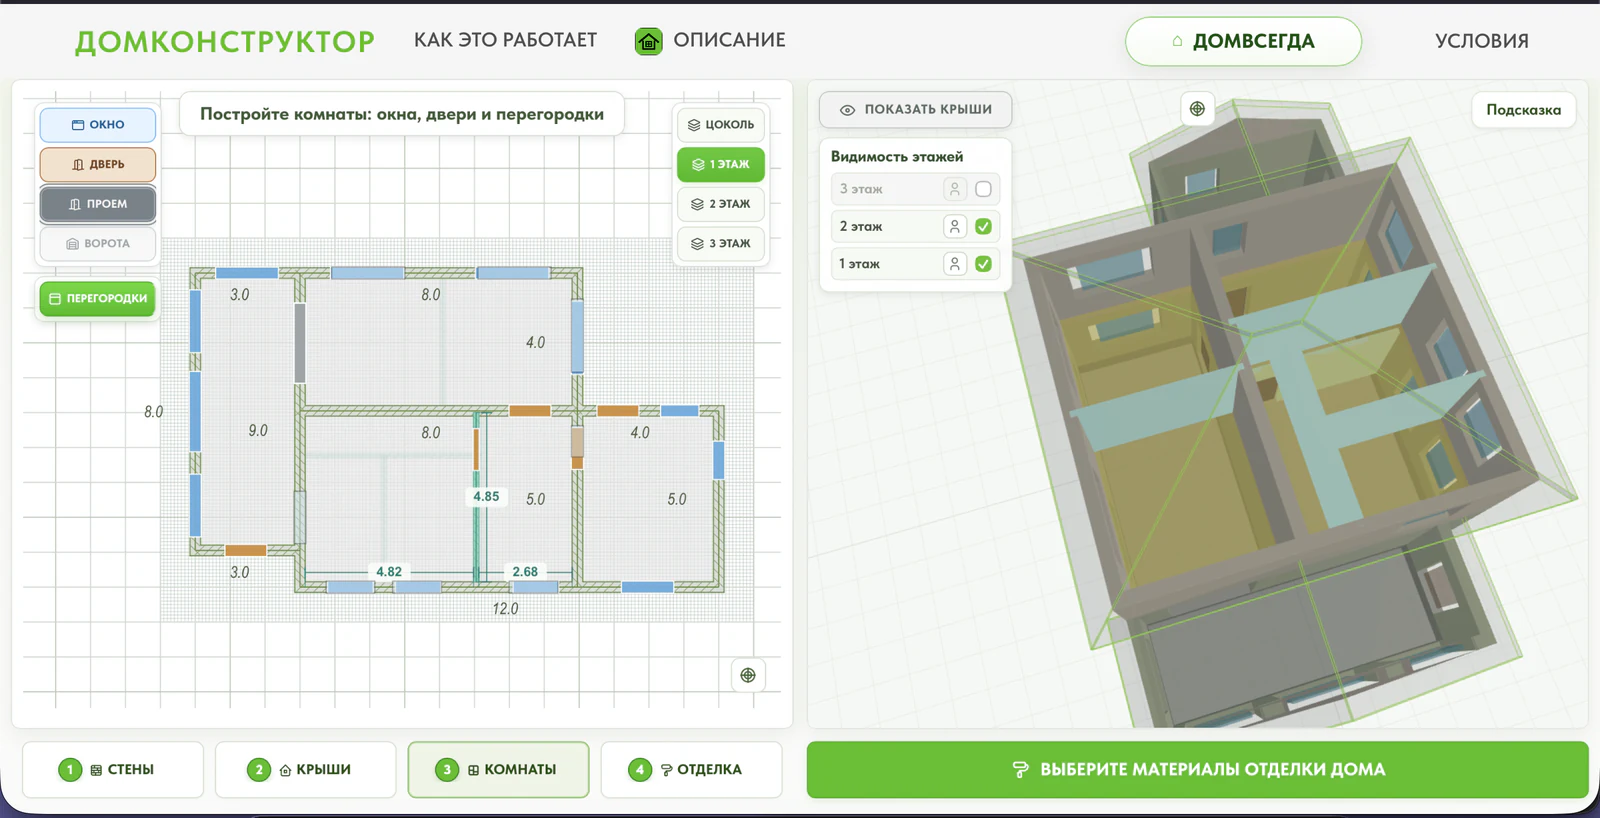The height and width of the screenshot is (818, 1600).
Task: Click the house icon on КРЫШИ step
Action: 285,770
